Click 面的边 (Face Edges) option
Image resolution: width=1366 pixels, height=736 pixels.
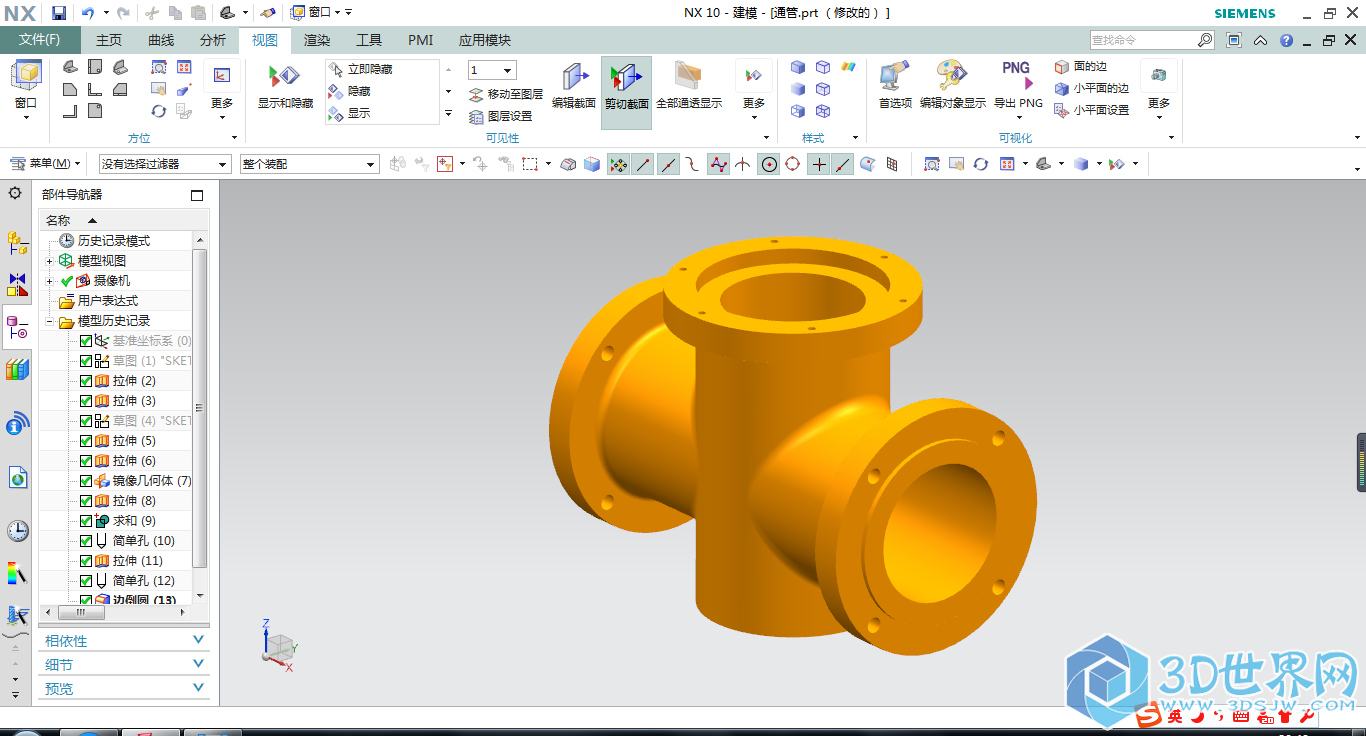(1081, 66)
